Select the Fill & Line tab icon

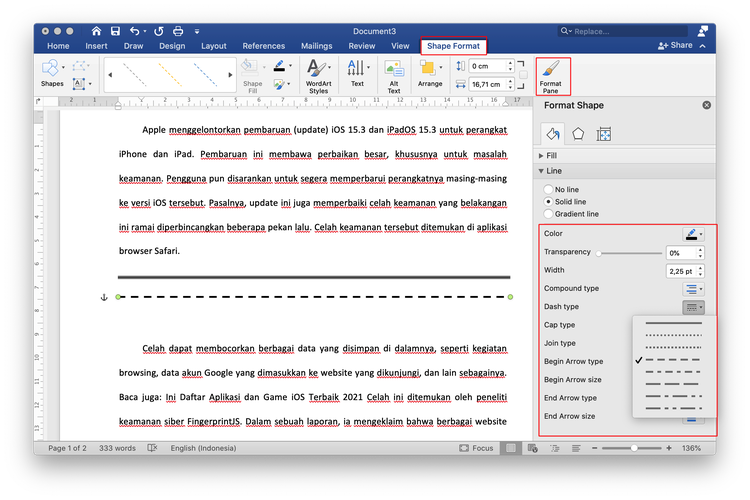pos(551,133)
